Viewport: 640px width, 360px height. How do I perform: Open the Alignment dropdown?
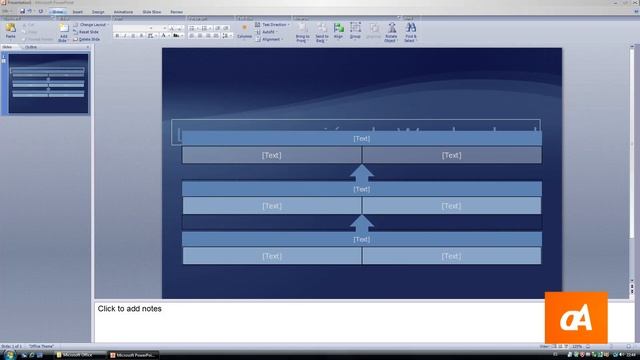(269, 39)
